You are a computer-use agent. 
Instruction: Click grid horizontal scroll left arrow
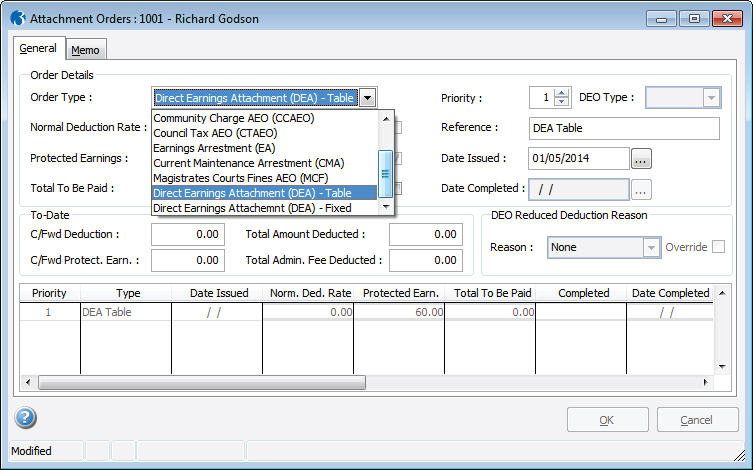28,383
